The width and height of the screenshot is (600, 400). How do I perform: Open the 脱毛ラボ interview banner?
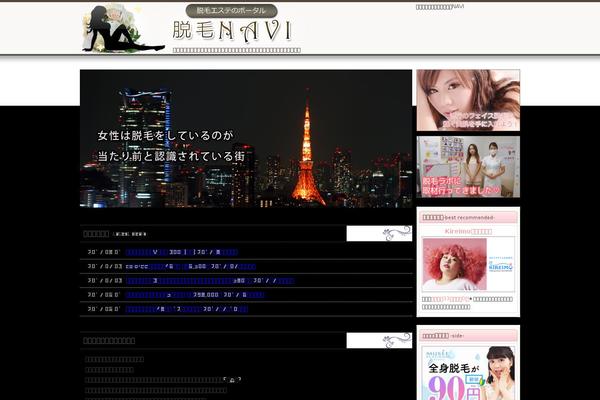[468, 167]
